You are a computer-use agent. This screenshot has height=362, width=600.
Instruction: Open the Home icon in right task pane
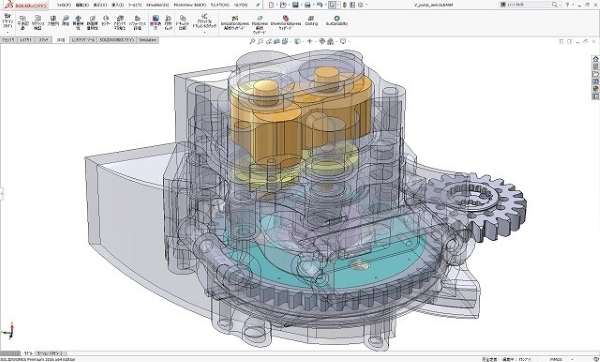click(x=595, y=59)
